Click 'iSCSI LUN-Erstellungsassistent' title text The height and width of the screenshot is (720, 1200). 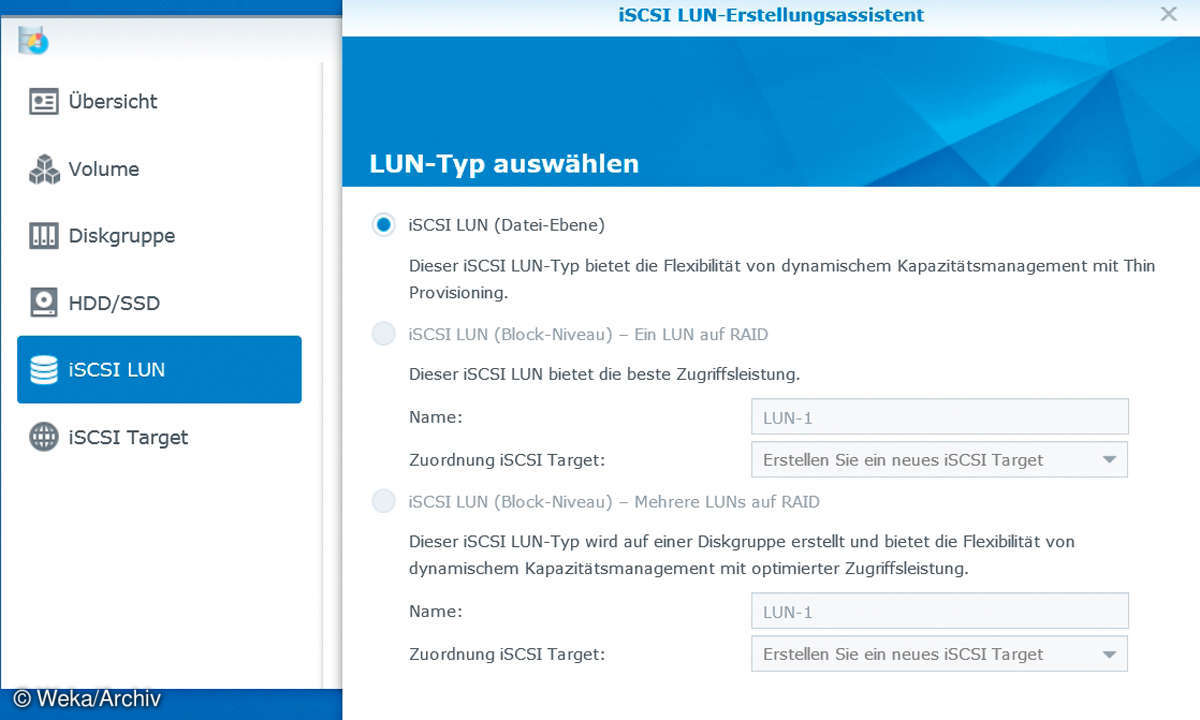(x=771, y=15)
